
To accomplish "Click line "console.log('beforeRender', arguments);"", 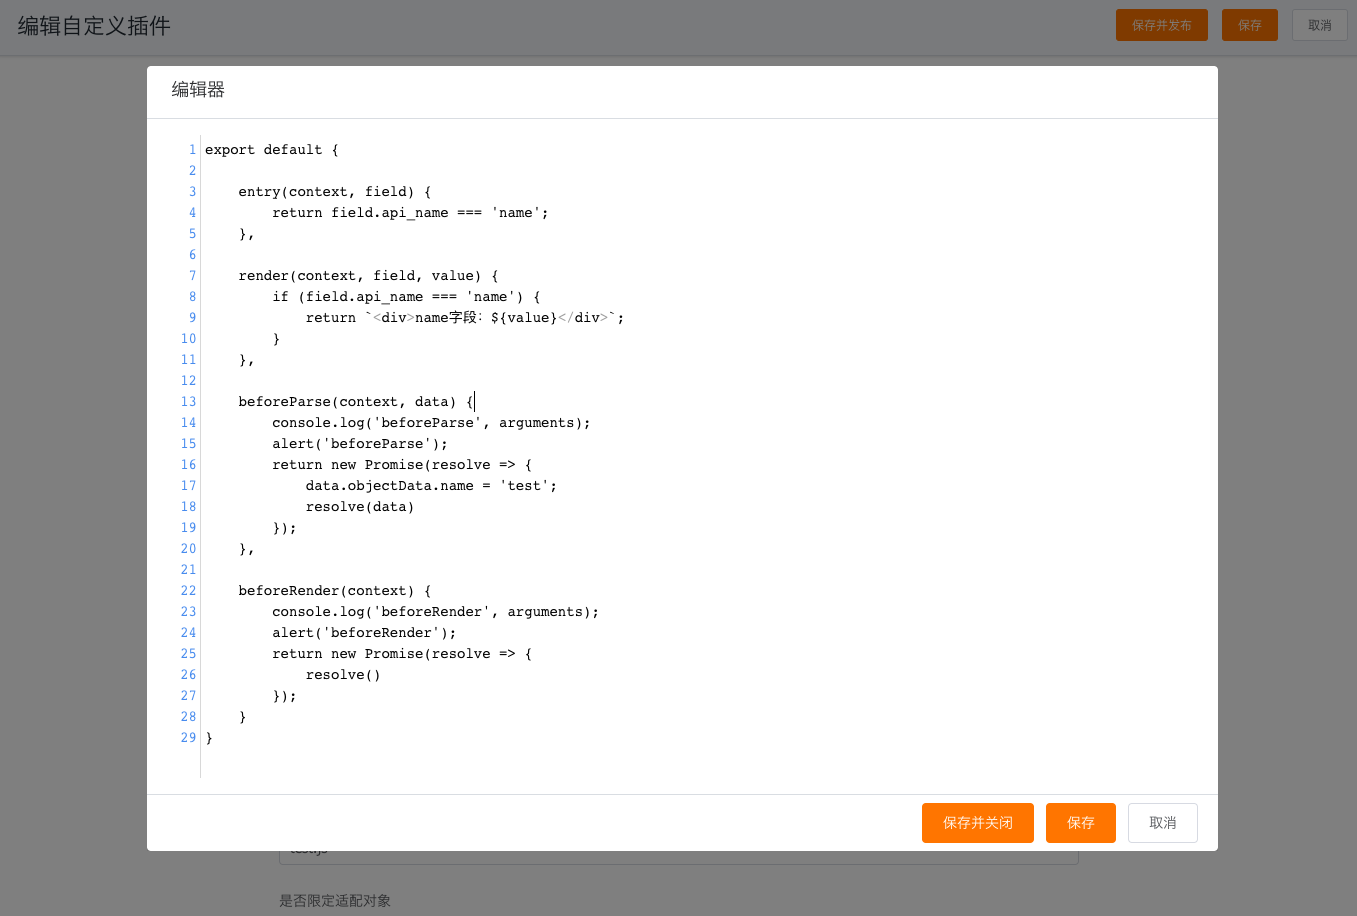I will coord(435,612).
